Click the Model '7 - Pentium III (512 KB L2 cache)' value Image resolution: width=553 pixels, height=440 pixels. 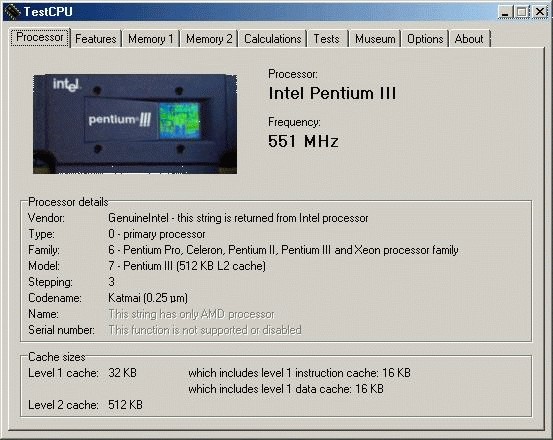tap(187, 266)
